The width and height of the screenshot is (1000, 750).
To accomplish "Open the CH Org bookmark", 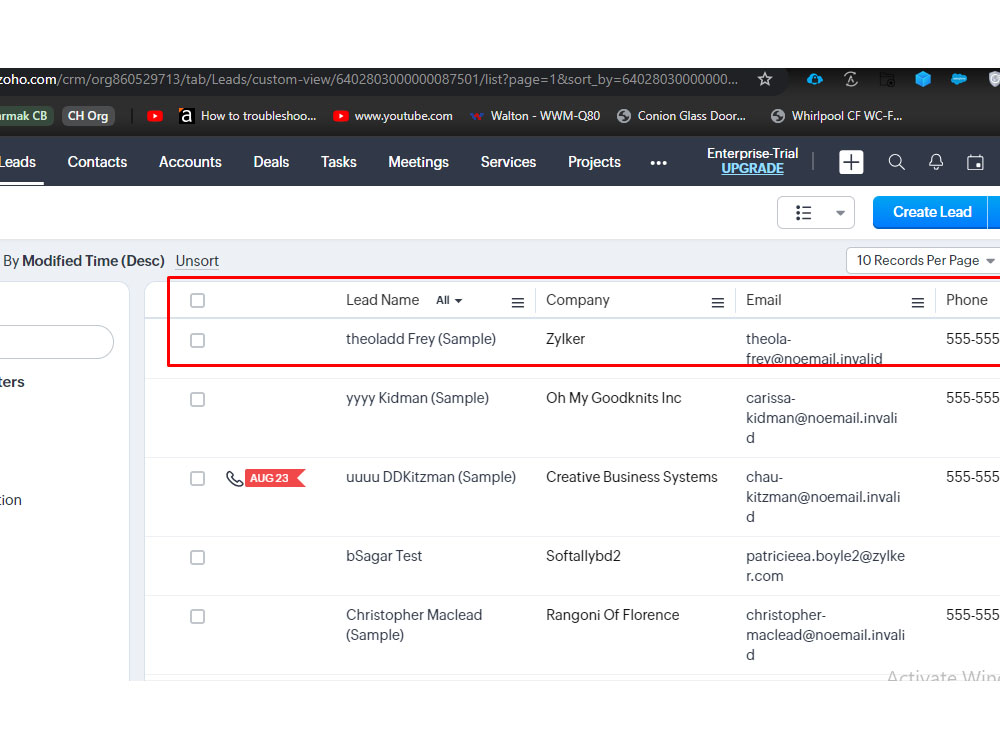I will click(88, 116).
